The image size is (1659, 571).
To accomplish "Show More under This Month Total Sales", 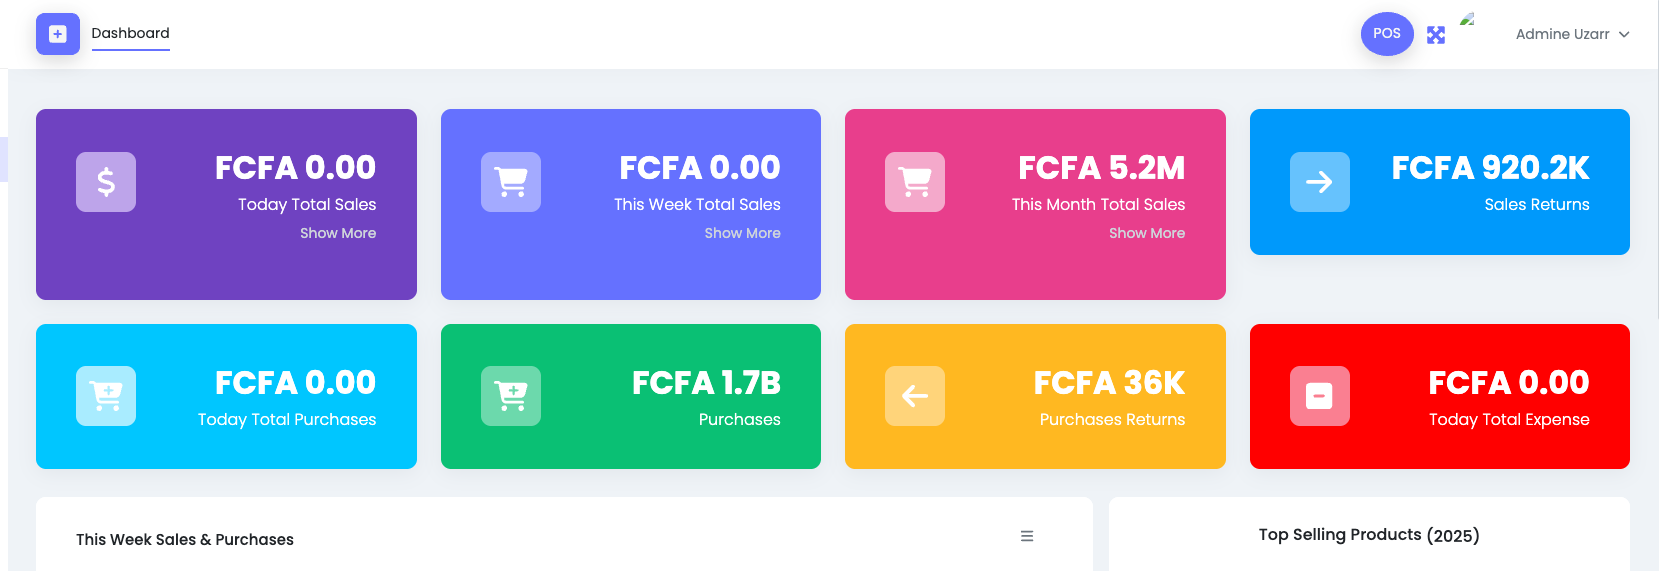I will pos(1147,233).
